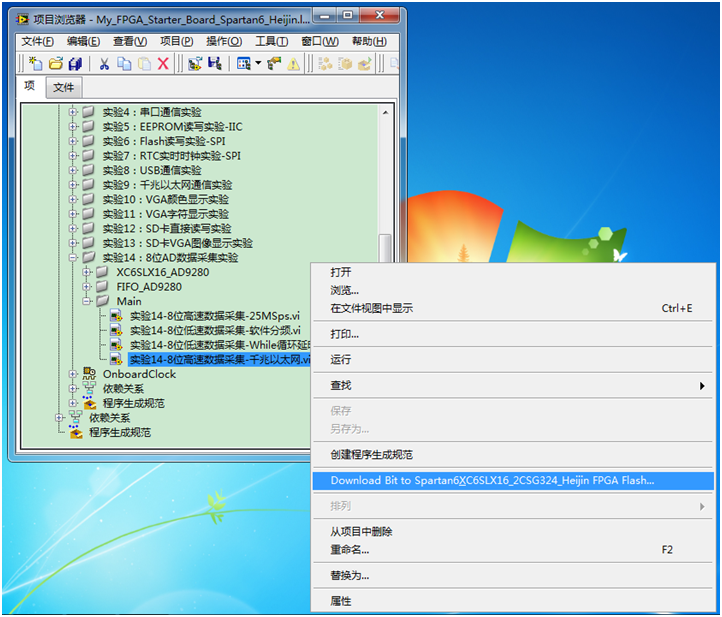Click the tree scrollbar up arrow
The height and width of the screenshot is (617, 722).
click(385, 112)
